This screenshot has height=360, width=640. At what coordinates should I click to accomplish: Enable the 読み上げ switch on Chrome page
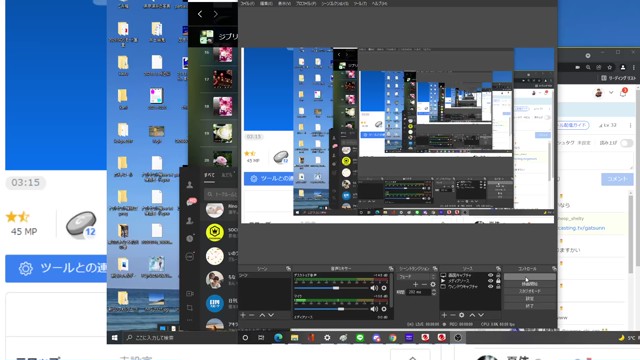point(626,143)
